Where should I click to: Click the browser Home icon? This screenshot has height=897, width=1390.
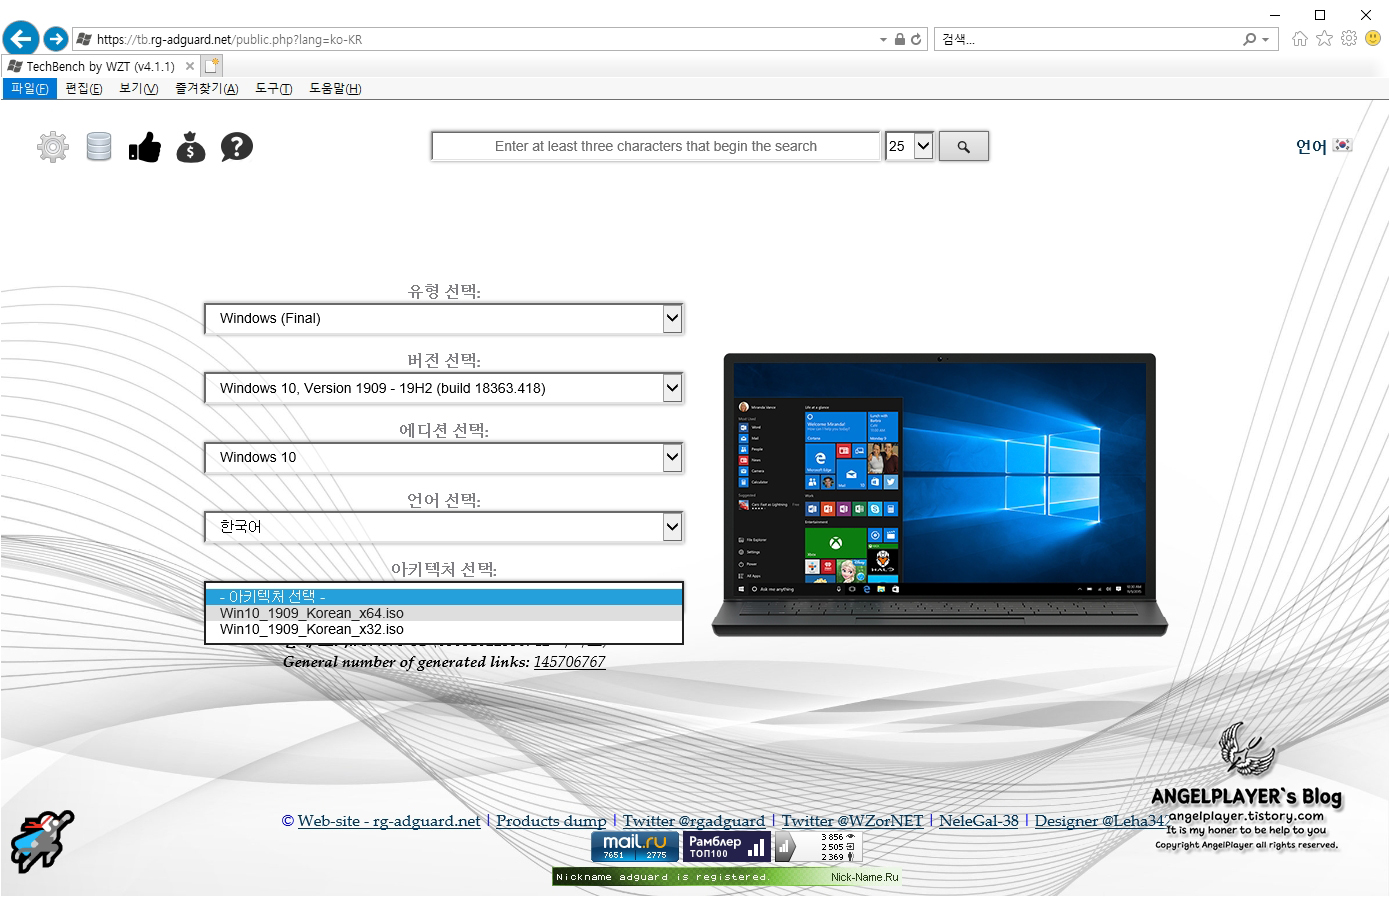(1299, 39)
